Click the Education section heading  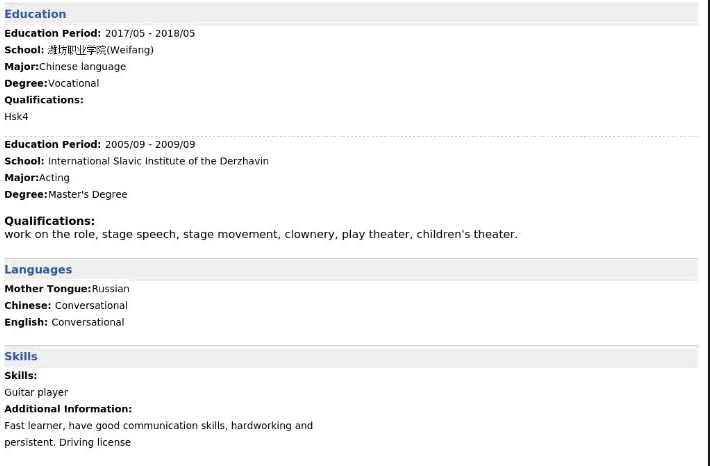pyautogui.click(x=35, y=14)
